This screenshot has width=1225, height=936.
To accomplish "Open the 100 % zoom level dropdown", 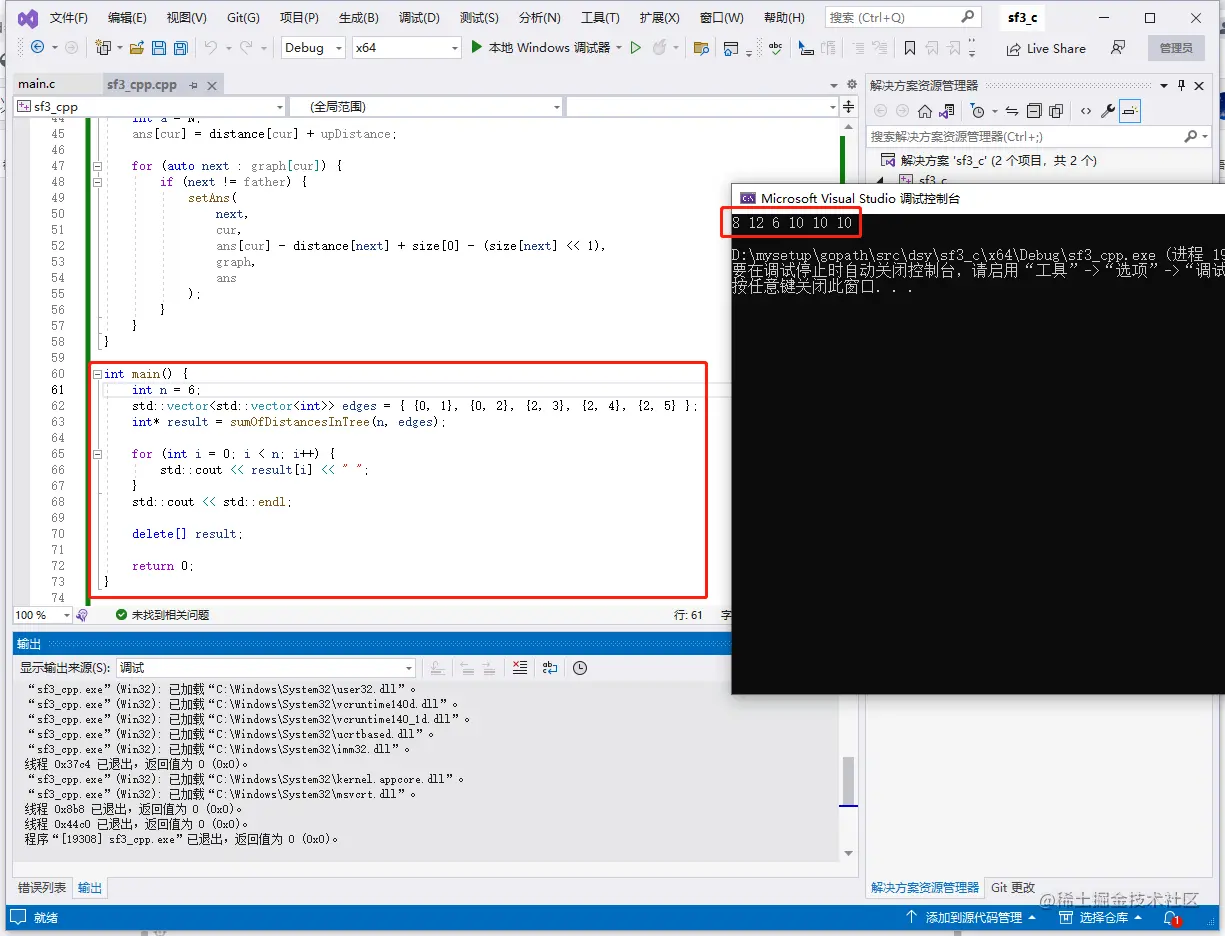I will (x=42, y=615).
